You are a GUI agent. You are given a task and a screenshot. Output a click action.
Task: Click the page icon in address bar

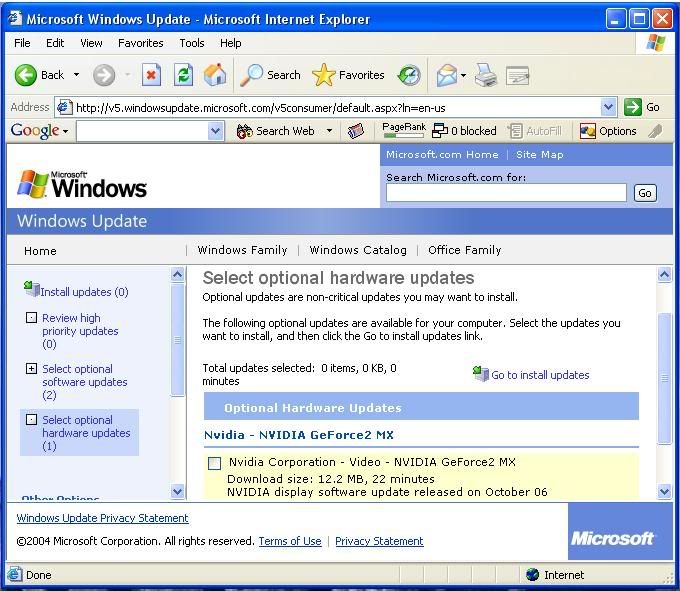point(65,107)
